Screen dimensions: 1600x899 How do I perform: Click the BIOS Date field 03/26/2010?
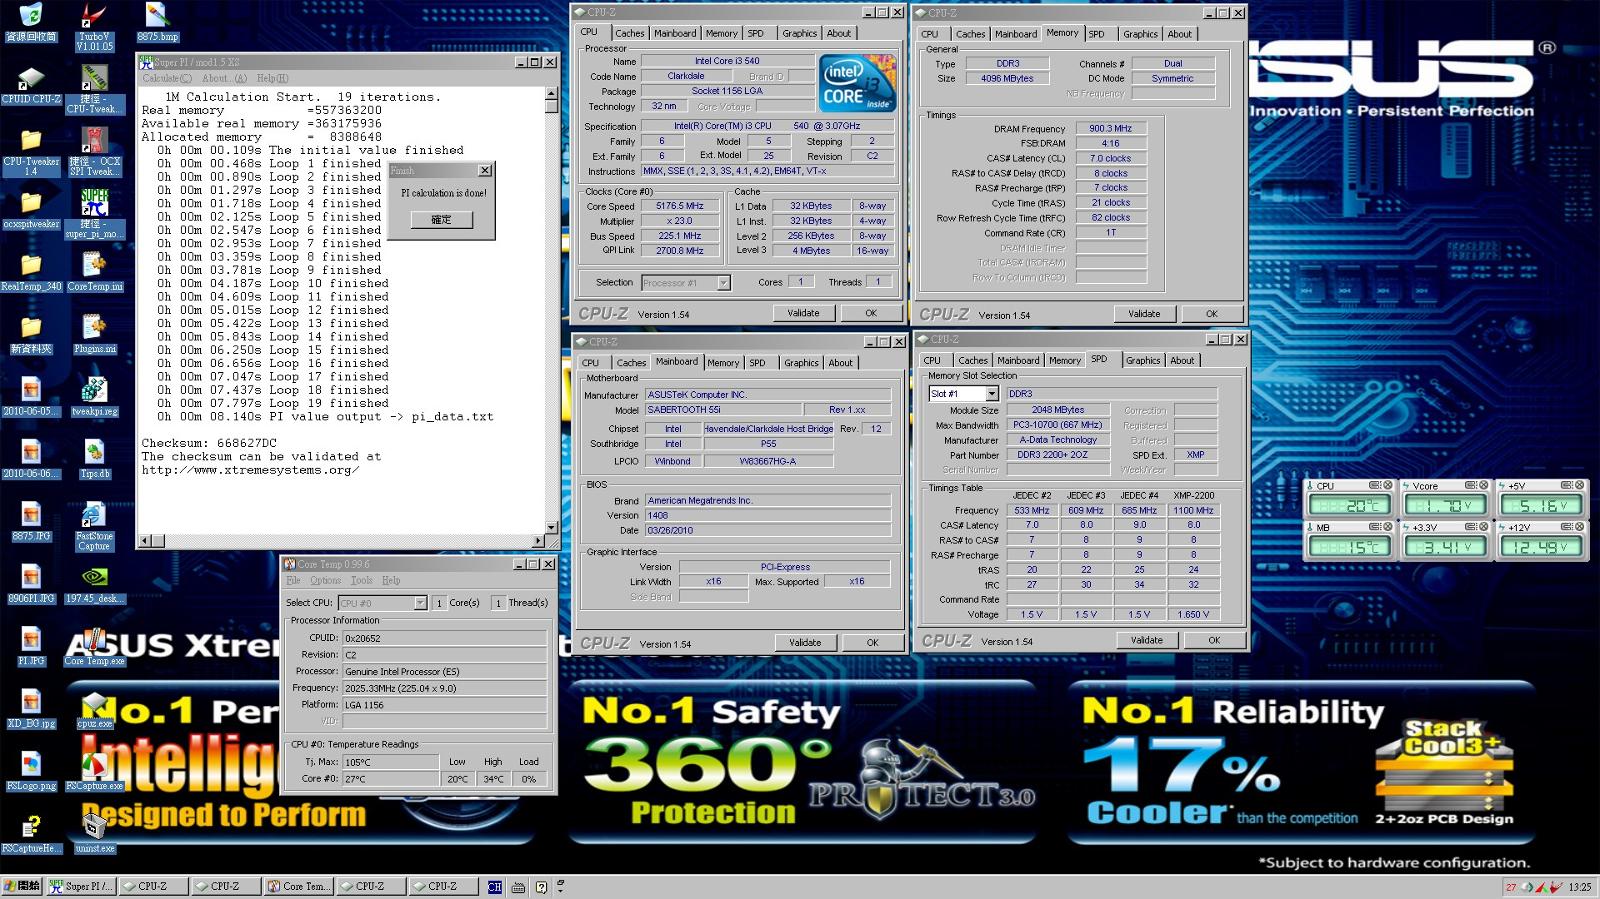(767, 530)
